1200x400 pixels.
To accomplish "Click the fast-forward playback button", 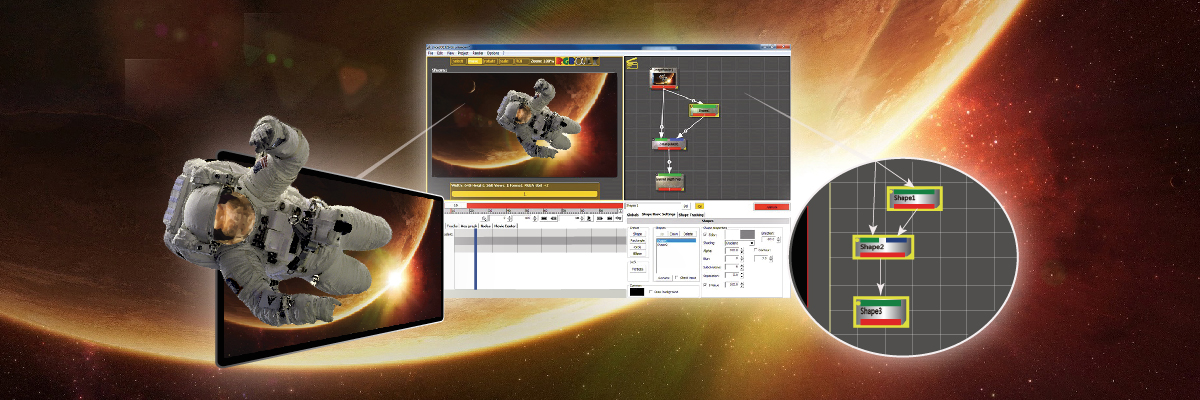I will 600,219.
